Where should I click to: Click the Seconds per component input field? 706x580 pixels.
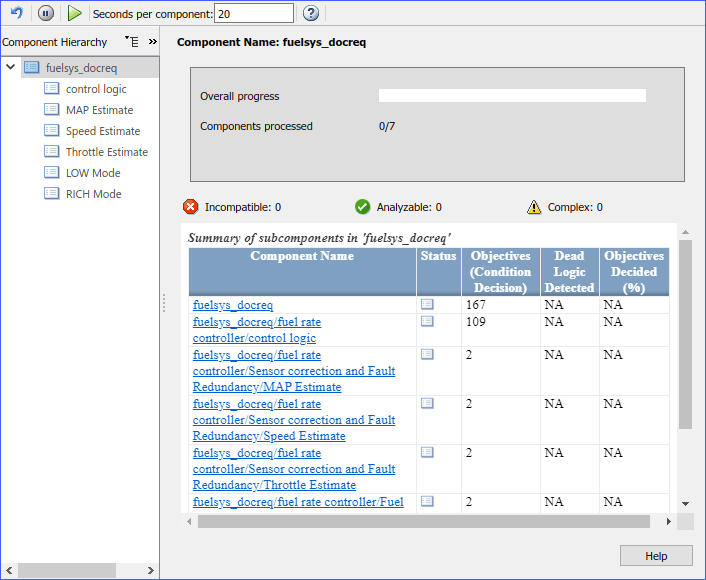coord(254,13)
